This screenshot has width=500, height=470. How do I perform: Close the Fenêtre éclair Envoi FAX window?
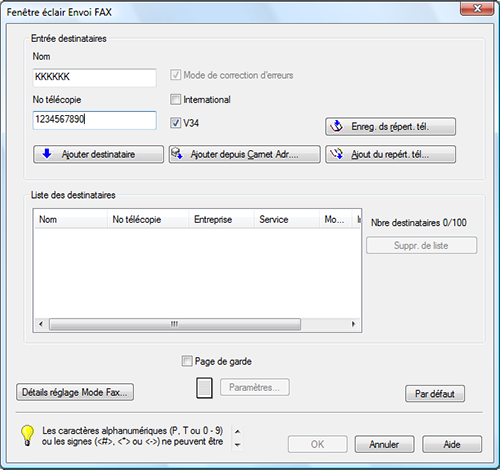click(x=477, y=8)
